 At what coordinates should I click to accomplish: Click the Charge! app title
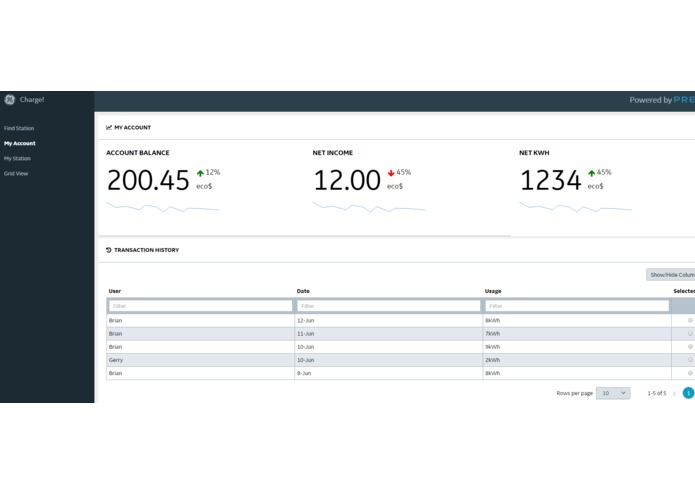(x=32, y=100)
